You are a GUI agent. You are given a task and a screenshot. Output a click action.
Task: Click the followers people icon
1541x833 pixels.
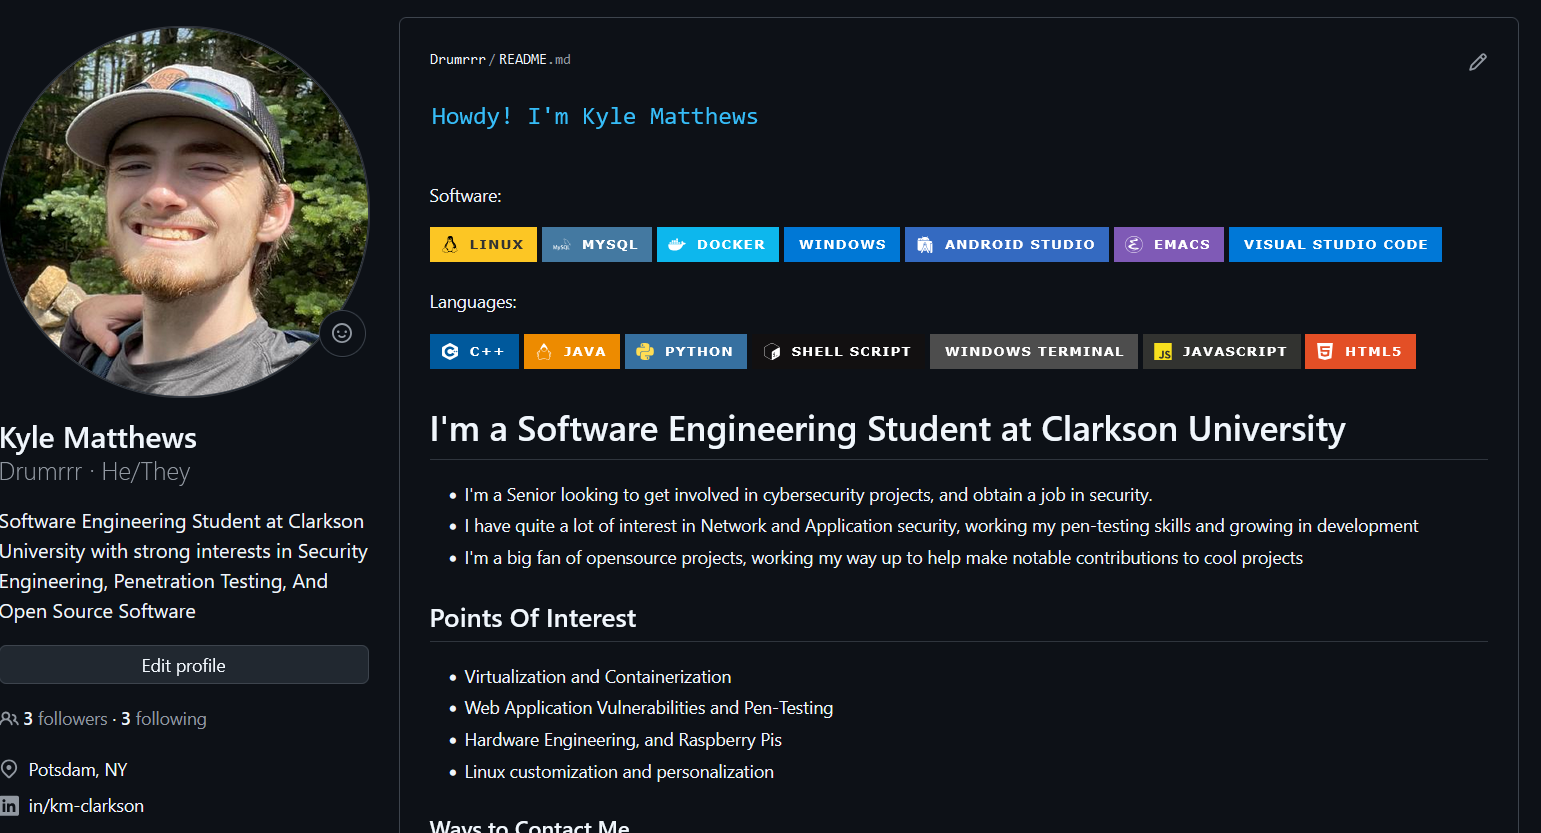pyautogui.click(x=9, y=719)
